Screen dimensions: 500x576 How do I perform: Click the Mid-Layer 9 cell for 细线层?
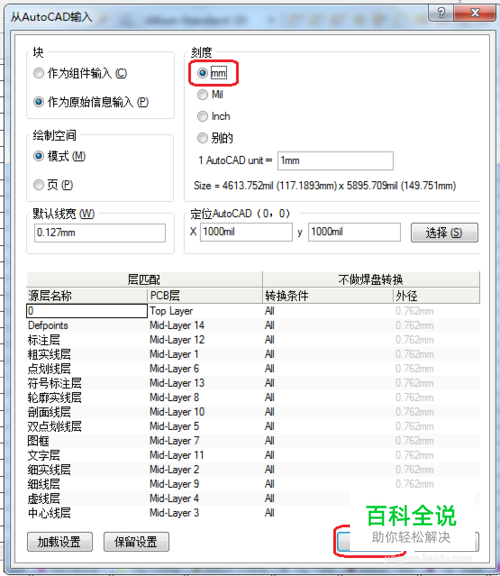click(205, 484)
